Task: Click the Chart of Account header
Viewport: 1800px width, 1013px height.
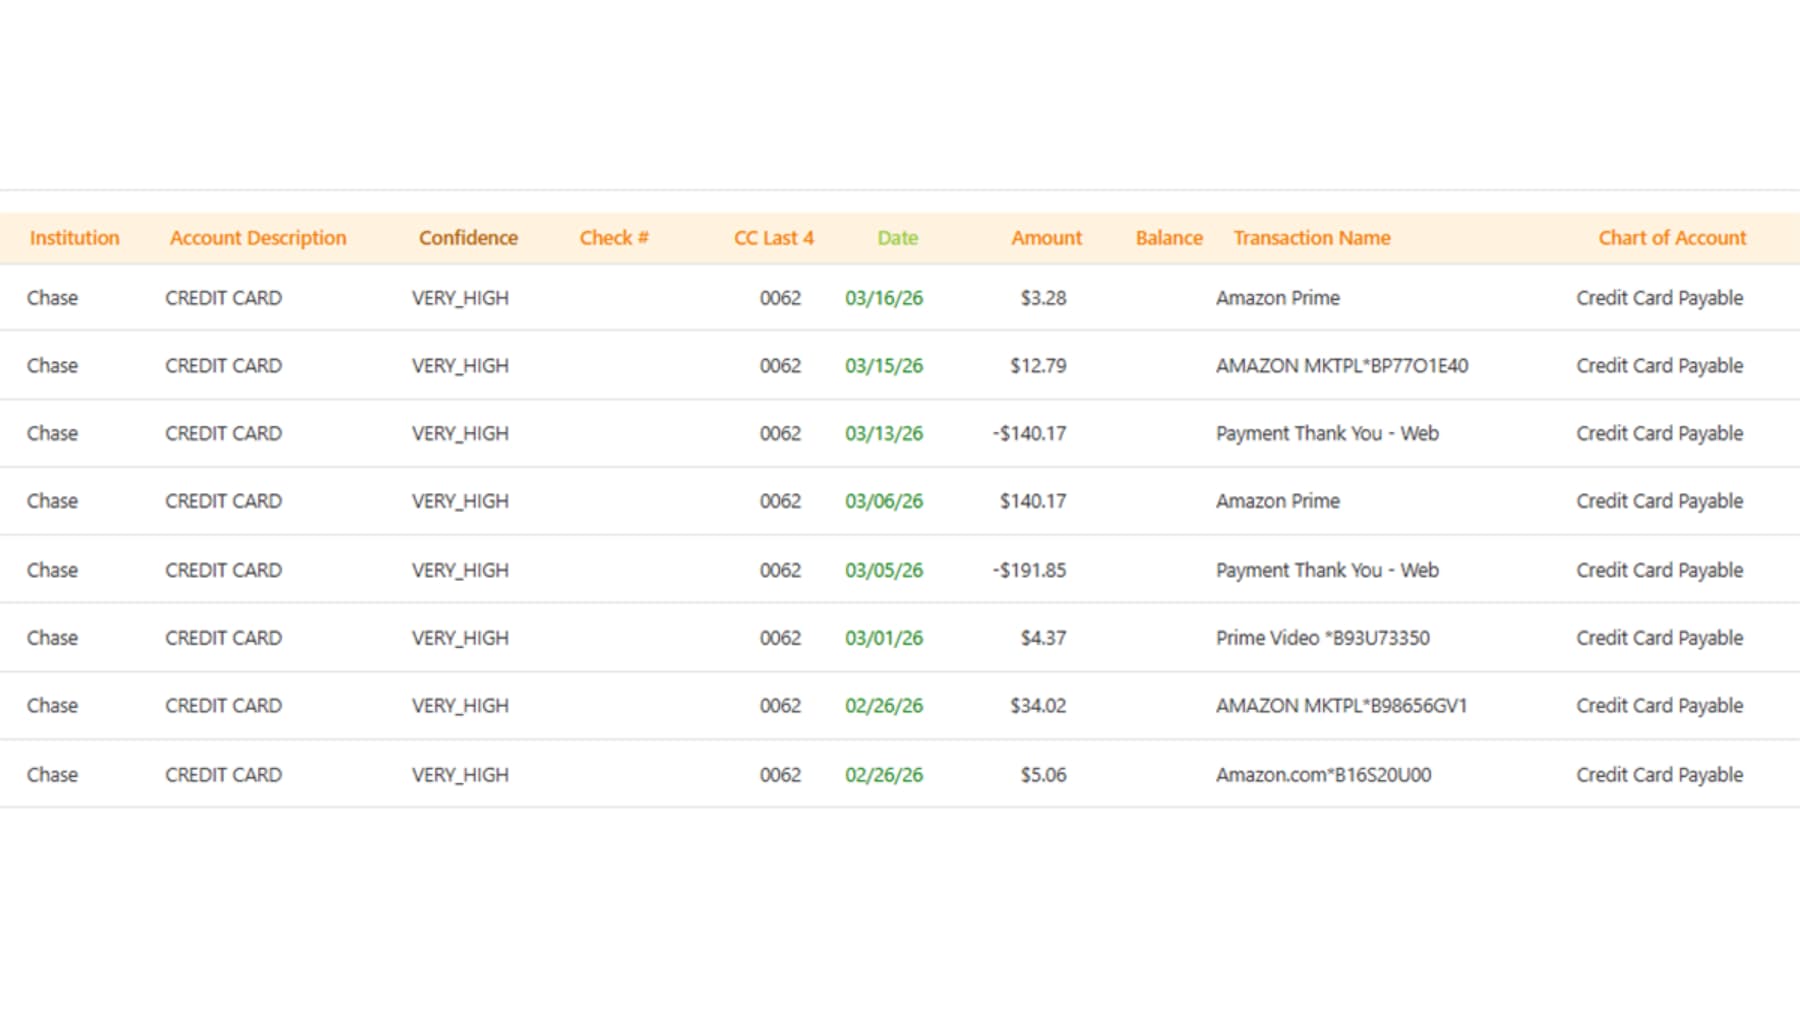Action: click(x=1672, y=238)
